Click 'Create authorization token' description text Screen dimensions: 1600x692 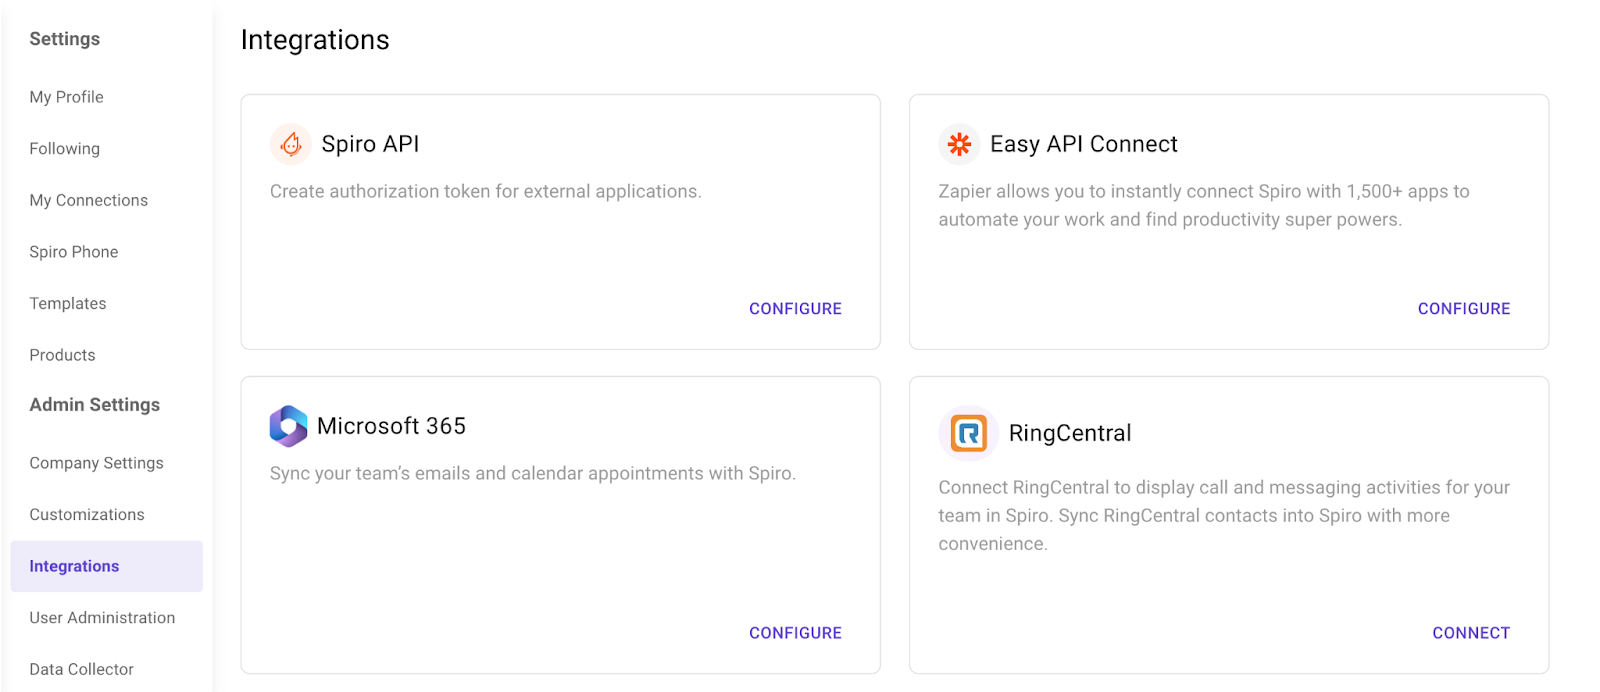[x=486, y=191]
